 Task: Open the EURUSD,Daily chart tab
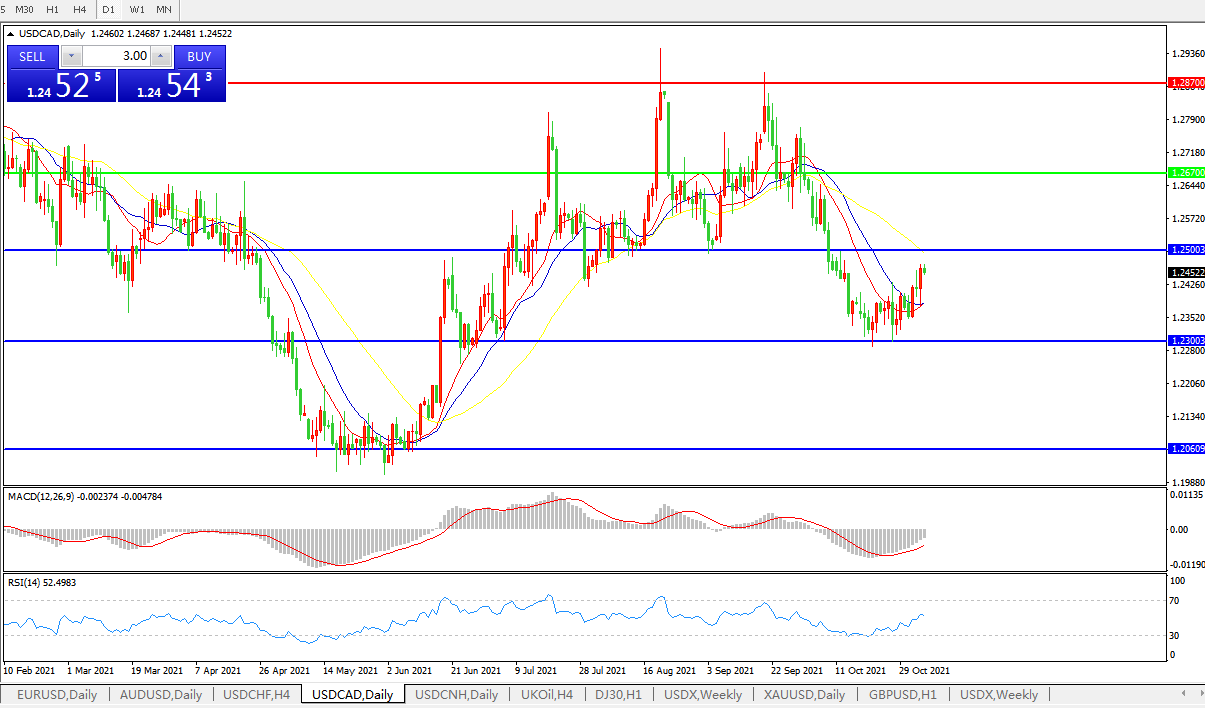tap(57, 694)
